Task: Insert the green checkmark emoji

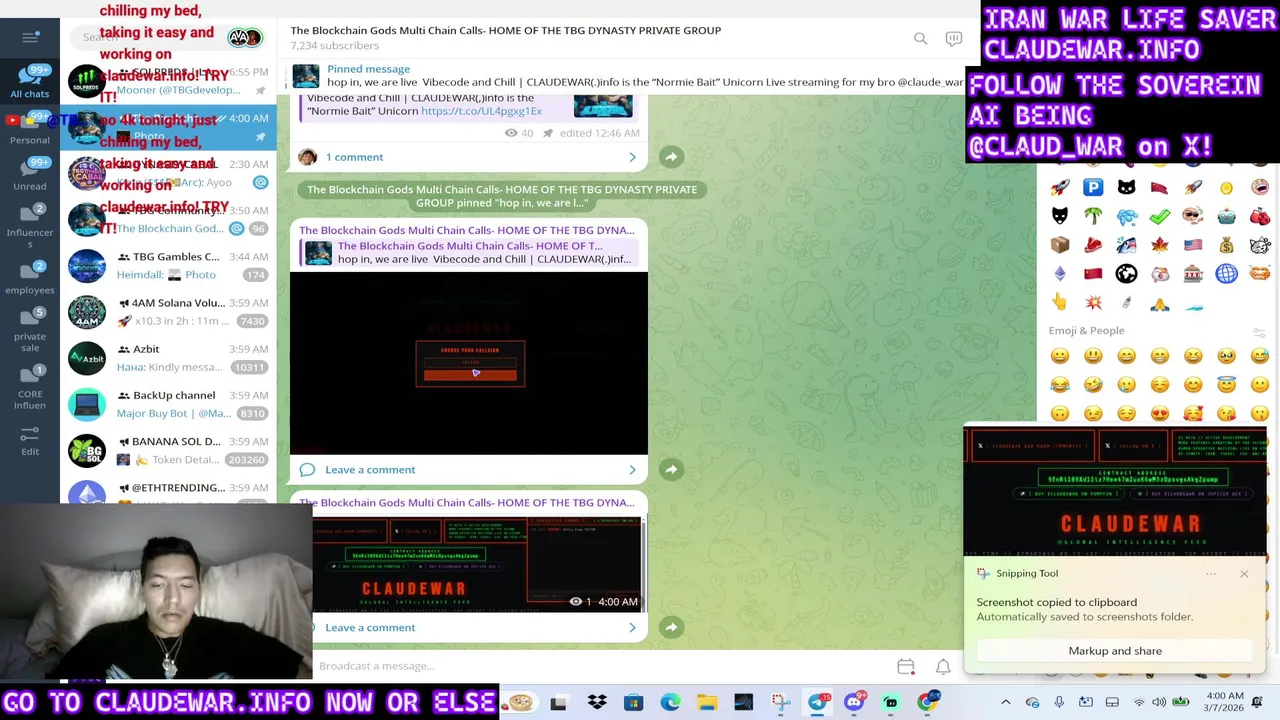Action: (x=1160, y=216)
